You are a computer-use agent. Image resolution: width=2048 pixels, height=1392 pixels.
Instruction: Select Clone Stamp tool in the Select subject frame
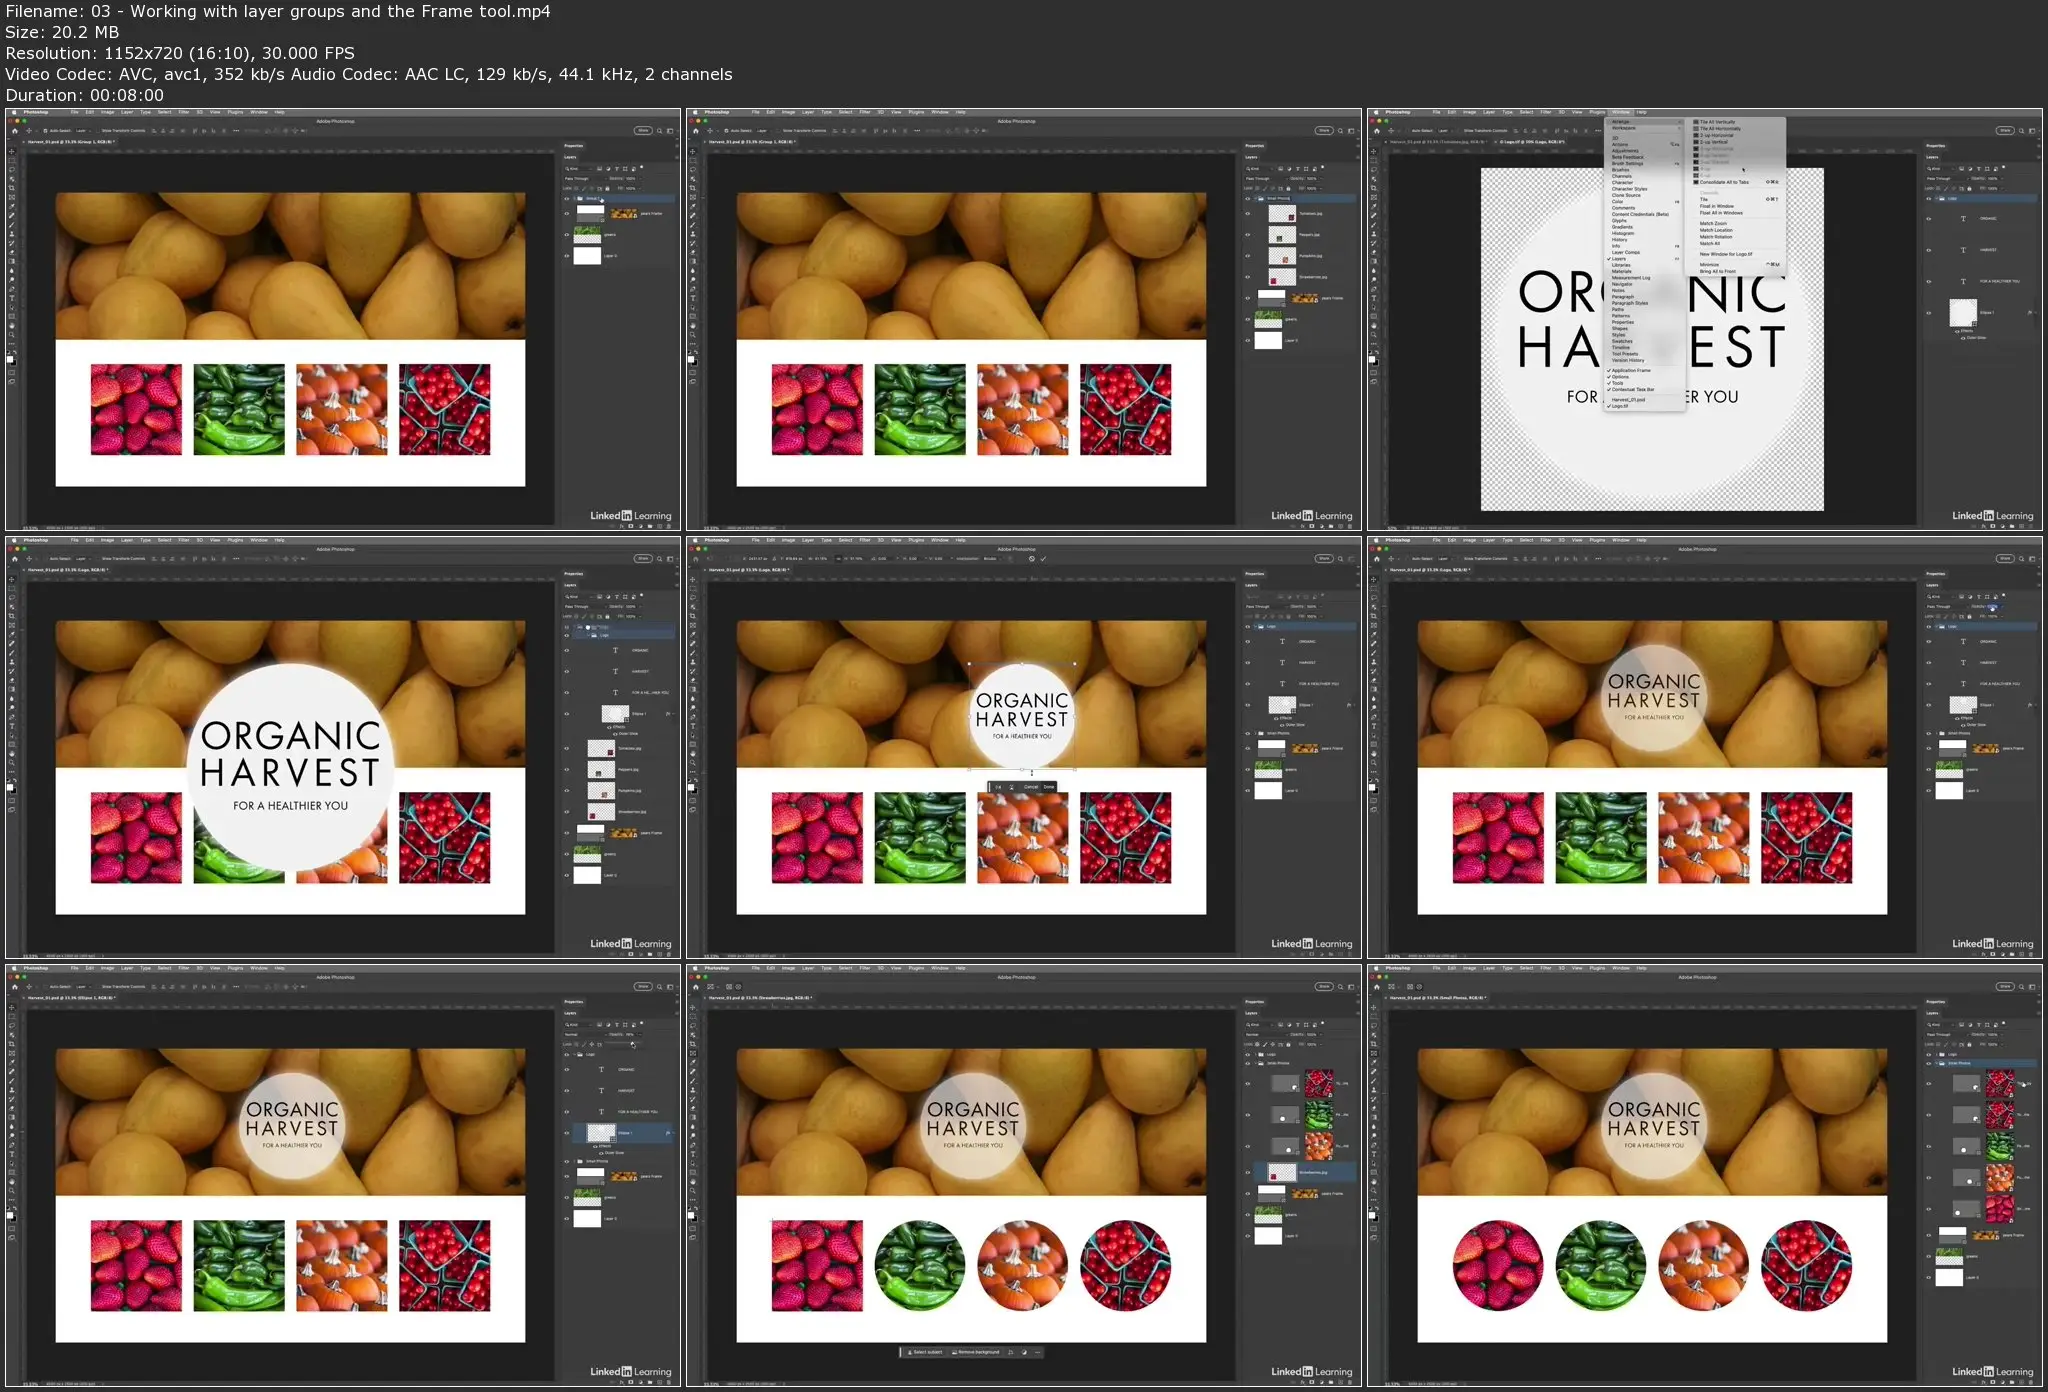[693, 1090]
